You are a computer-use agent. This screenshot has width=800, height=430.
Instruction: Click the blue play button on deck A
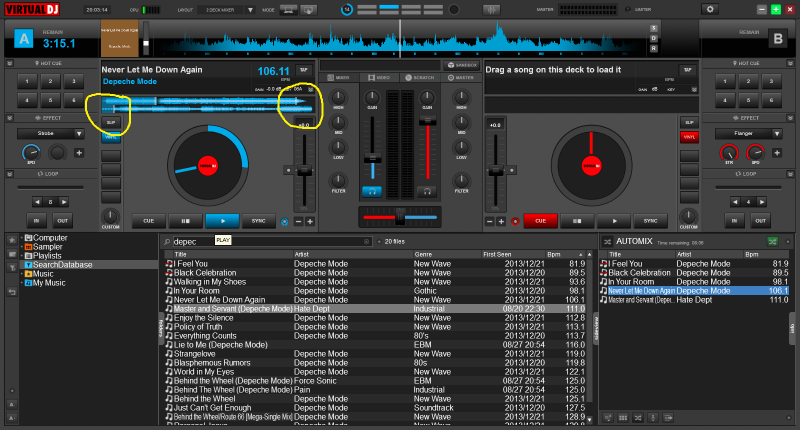pos(222,221)
